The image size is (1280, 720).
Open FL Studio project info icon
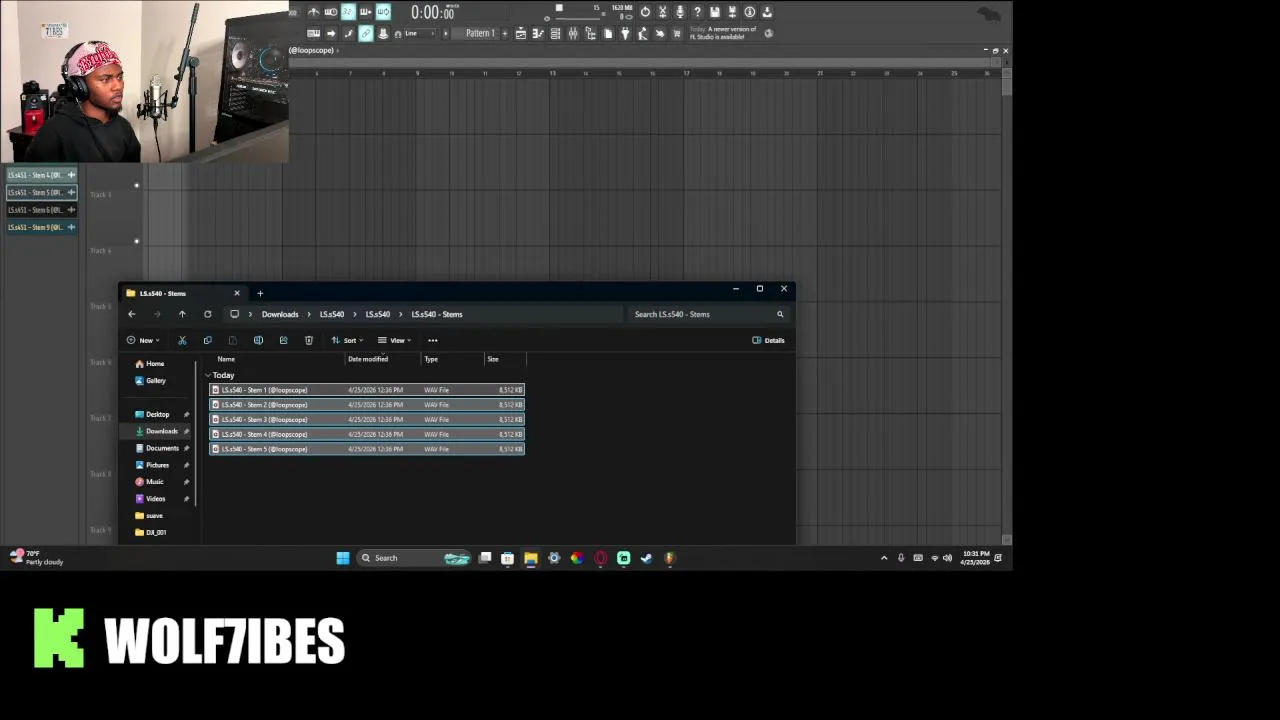coord(750,12)
